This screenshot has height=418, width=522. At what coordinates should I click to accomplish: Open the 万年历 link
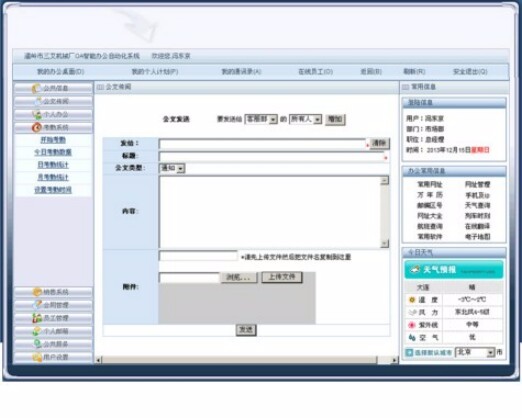point(430,195)
